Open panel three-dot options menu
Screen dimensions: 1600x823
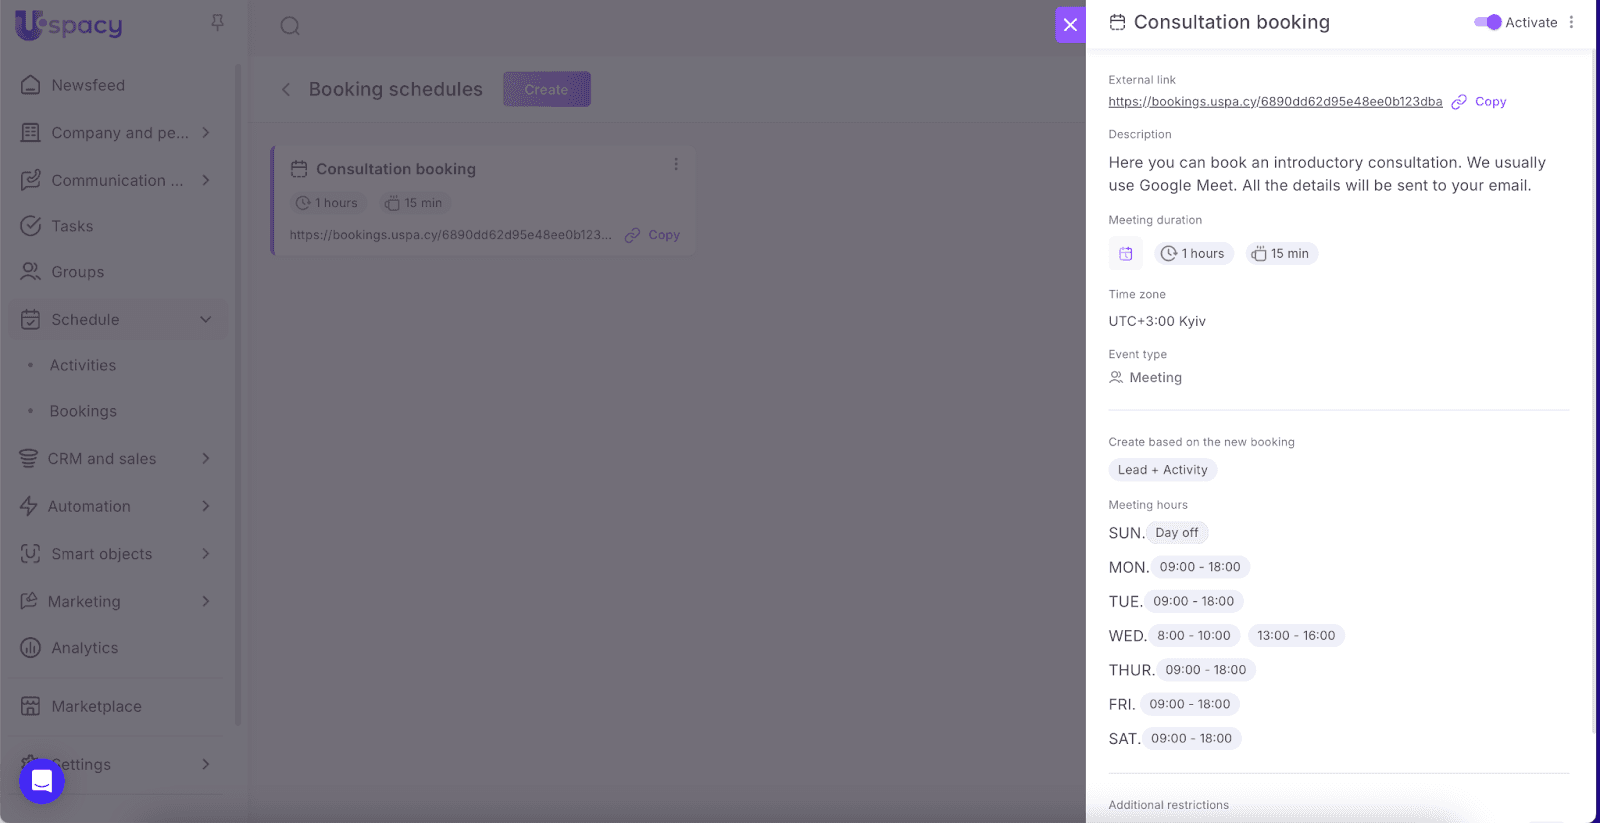pos(1571,22)
